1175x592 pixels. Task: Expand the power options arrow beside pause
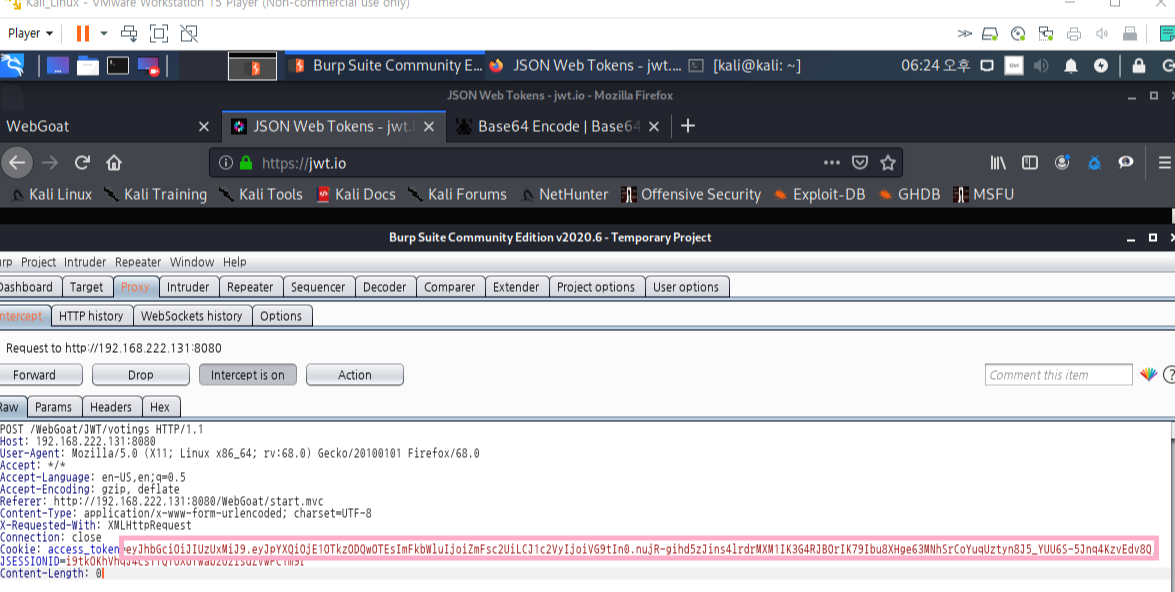point(103,33)
